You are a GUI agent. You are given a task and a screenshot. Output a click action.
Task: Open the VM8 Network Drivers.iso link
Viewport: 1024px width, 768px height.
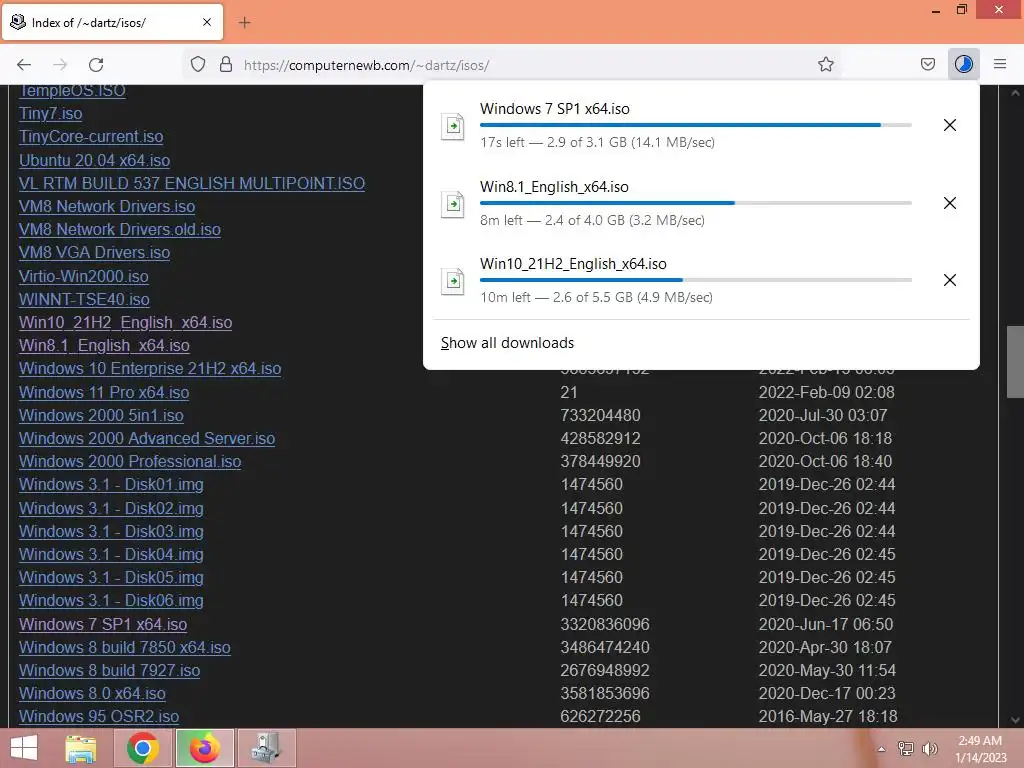(107, 206)
